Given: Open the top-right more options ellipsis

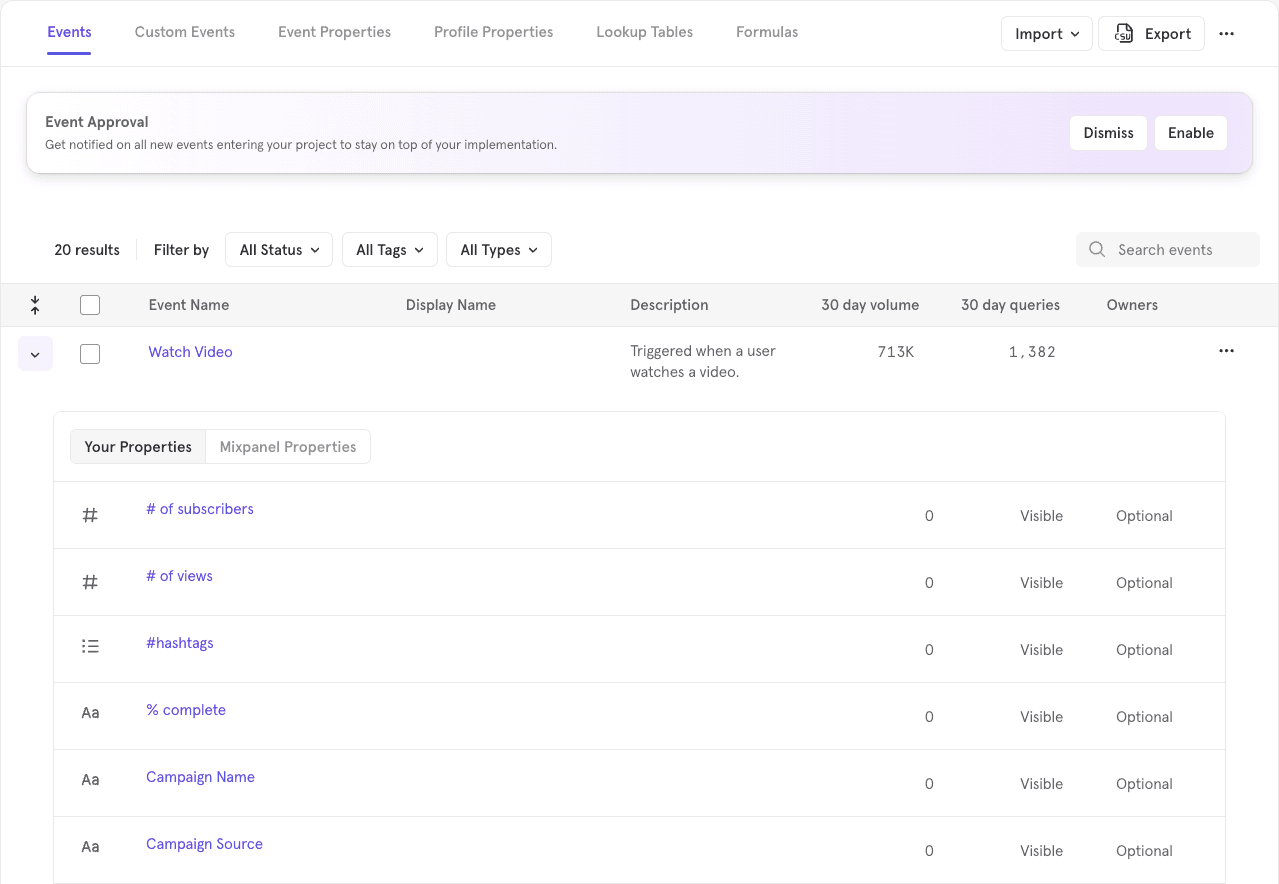Looking at the screenshot, I should (1226, 33).
